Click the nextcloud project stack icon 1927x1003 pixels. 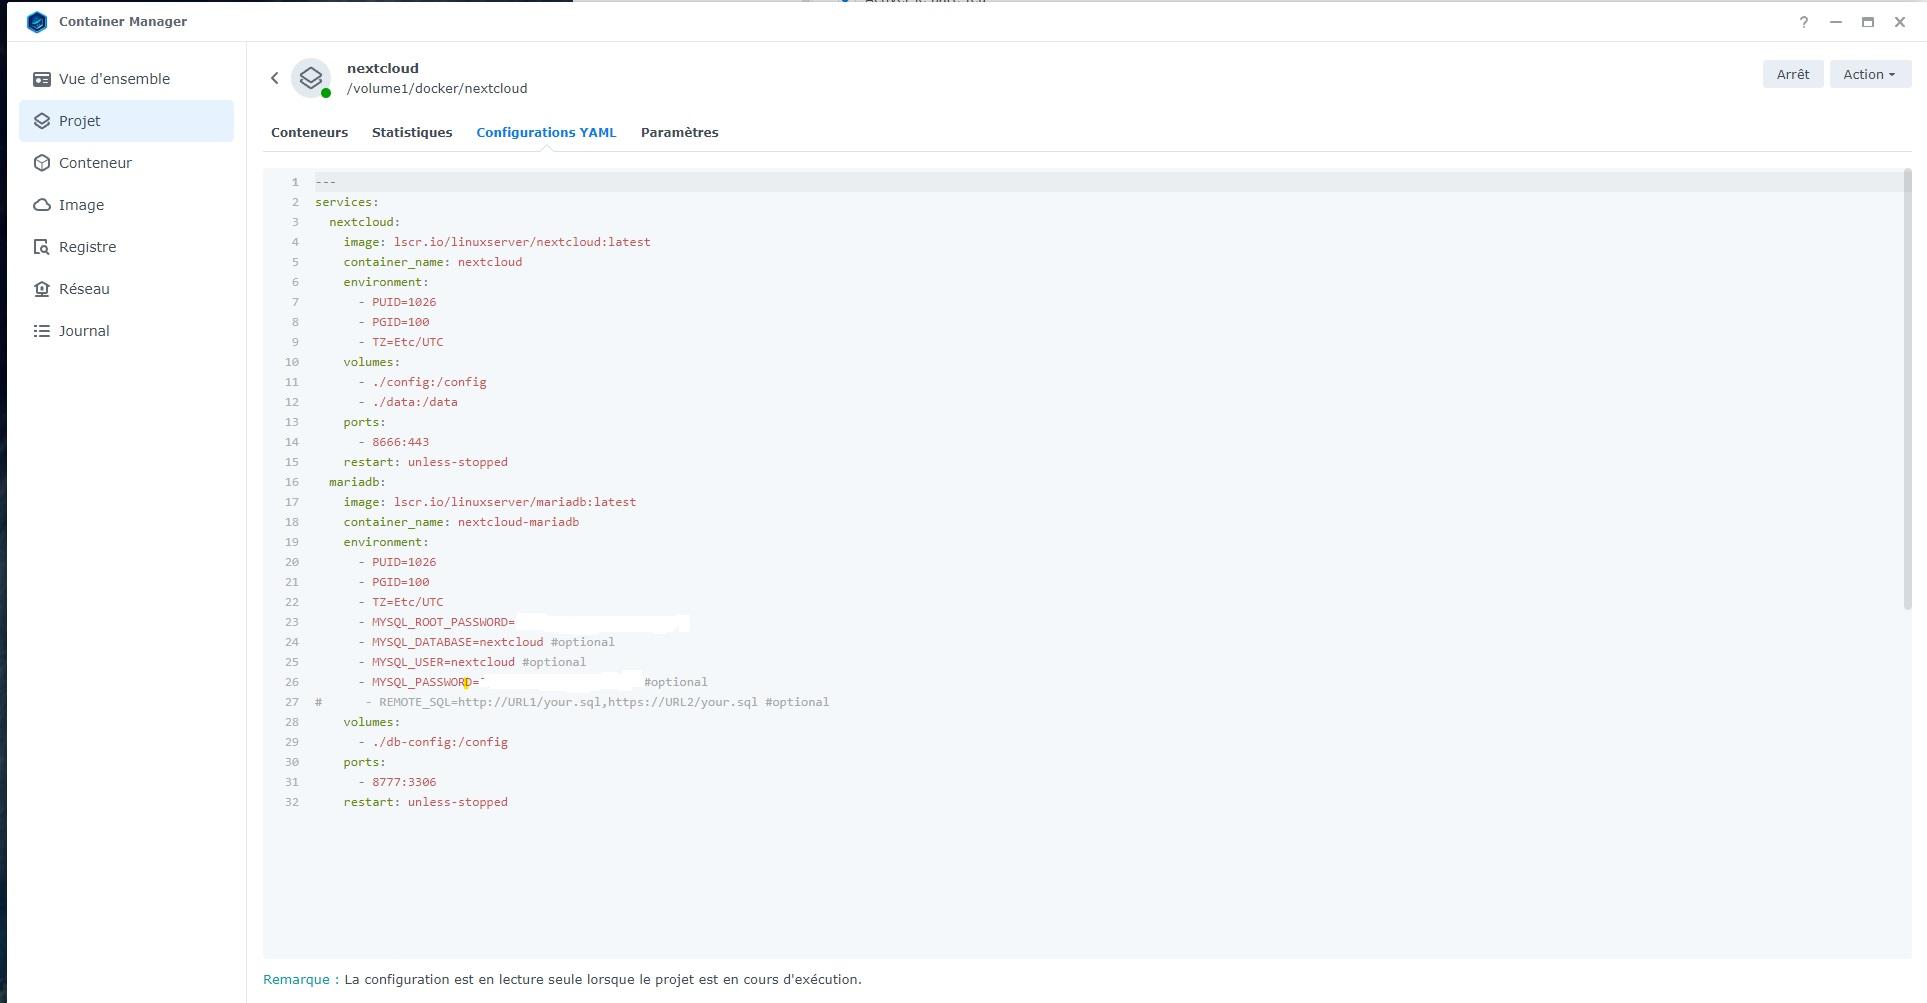coord(311,77)
